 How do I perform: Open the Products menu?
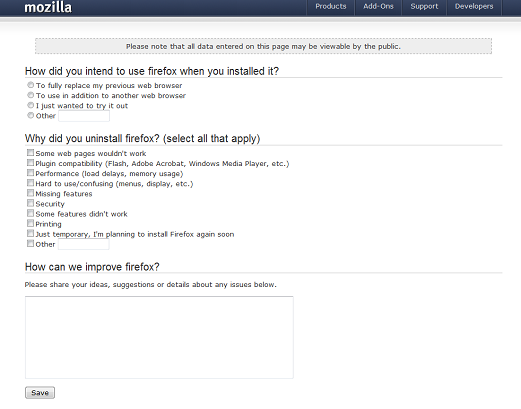331,7
